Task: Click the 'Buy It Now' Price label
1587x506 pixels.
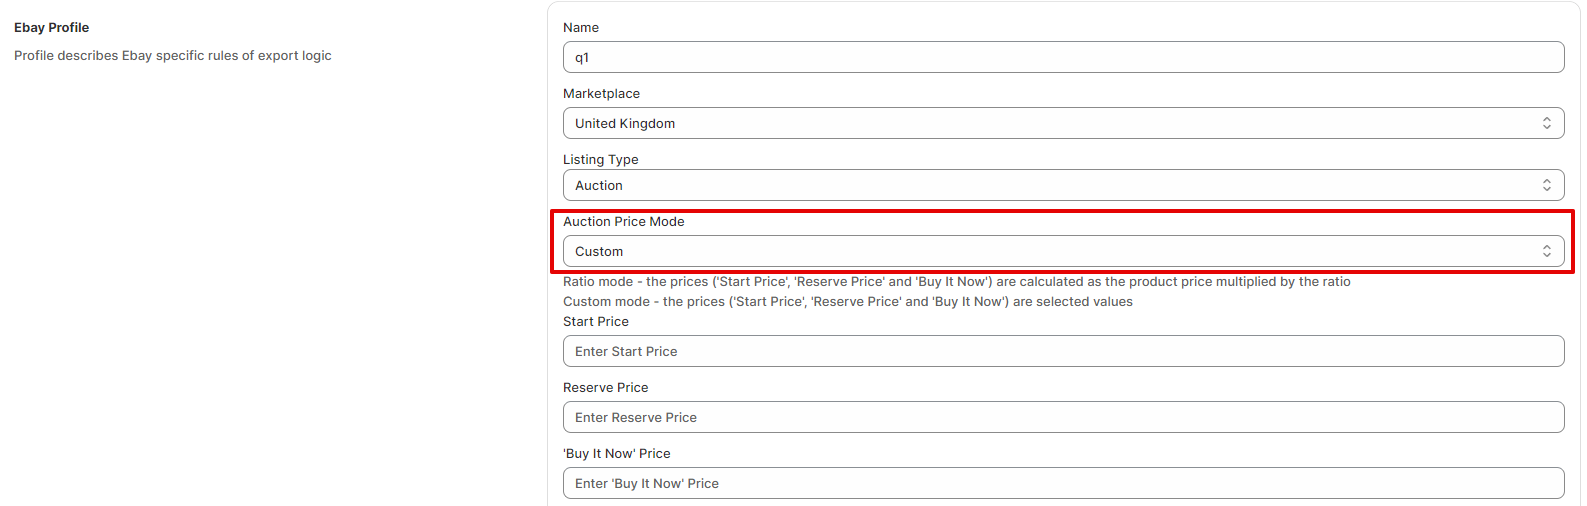Action: click(x=616, y=453)
